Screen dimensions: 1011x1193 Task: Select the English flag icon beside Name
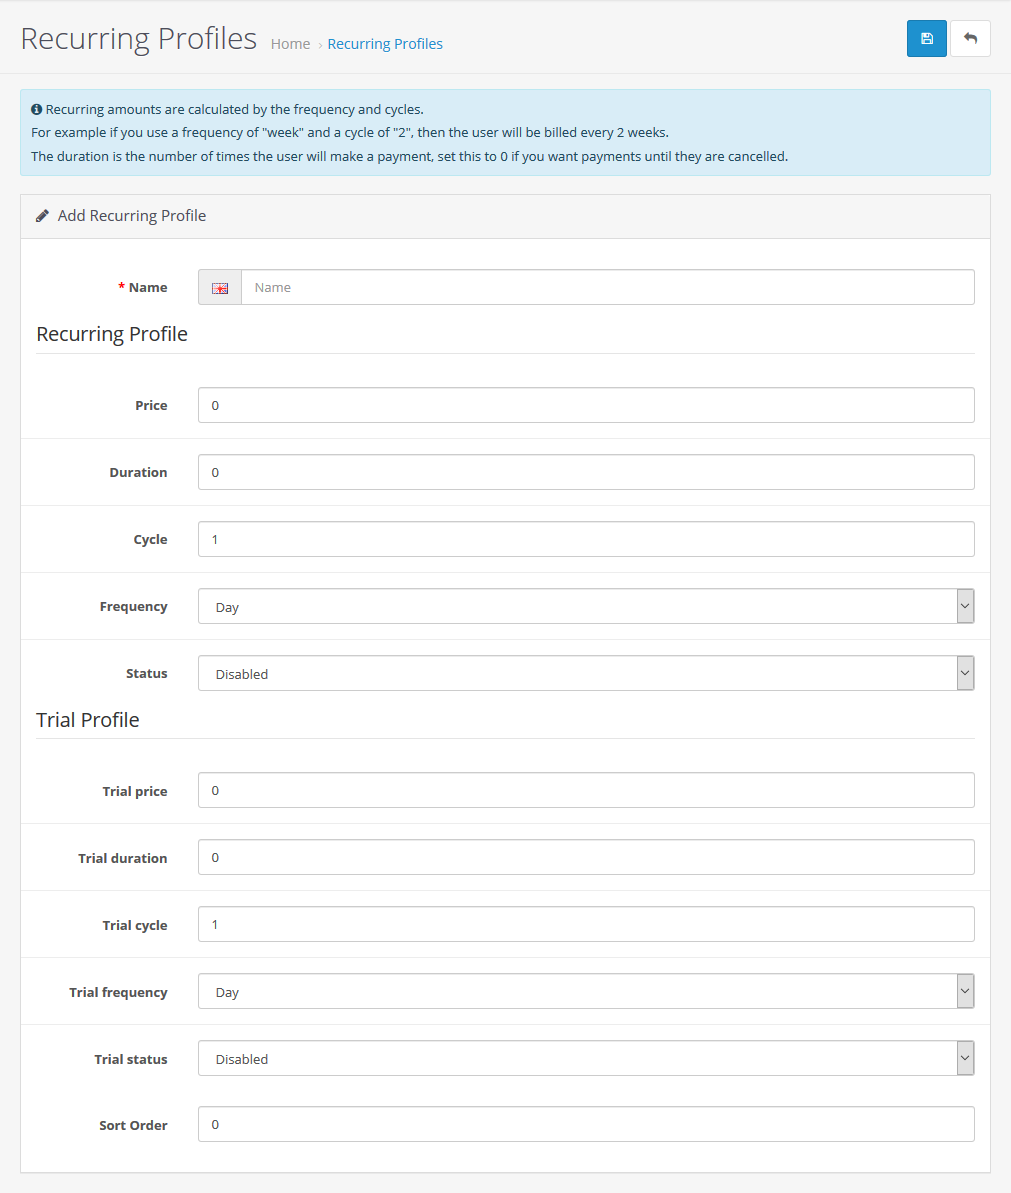219,287
